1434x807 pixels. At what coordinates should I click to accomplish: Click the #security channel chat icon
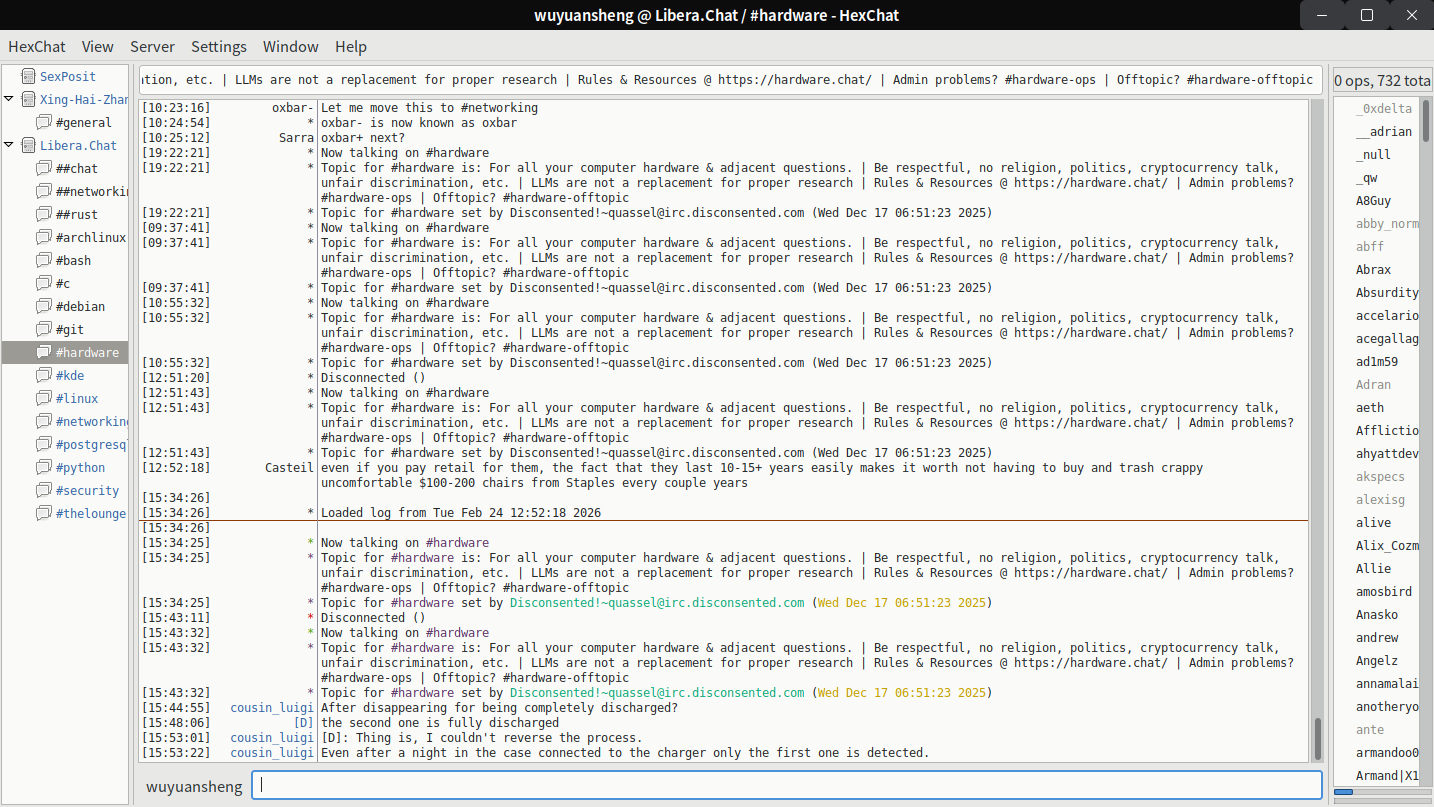[x=44, y=490]
